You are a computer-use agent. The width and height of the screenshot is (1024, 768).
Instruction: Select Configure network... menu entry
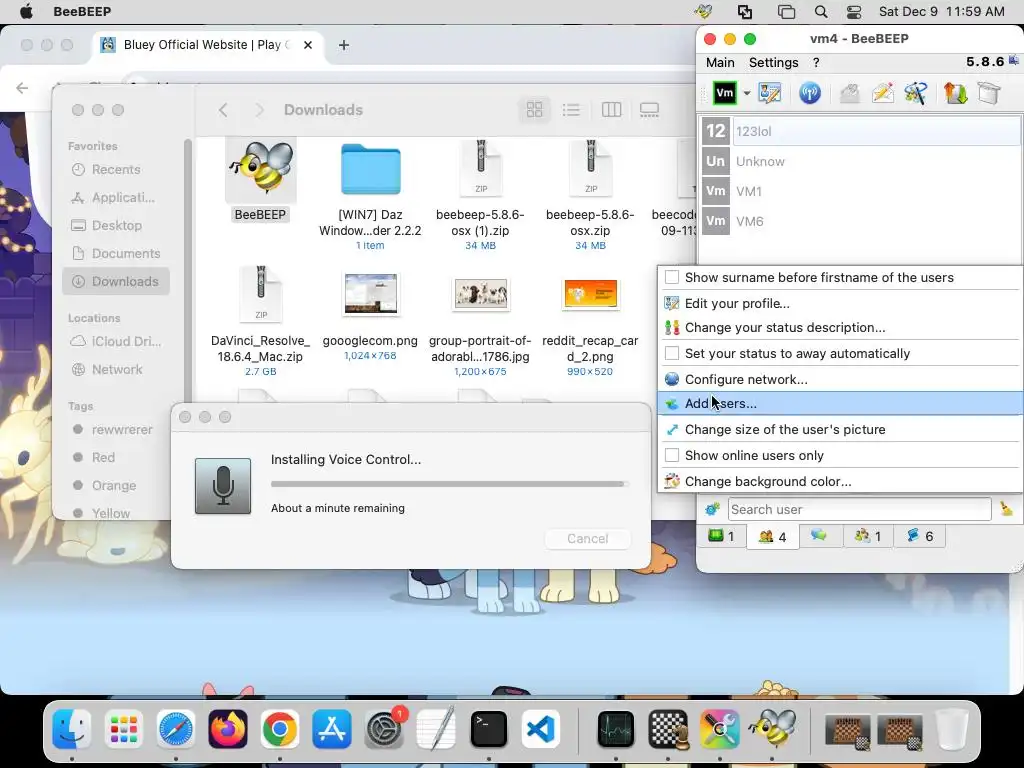point(840,379)
